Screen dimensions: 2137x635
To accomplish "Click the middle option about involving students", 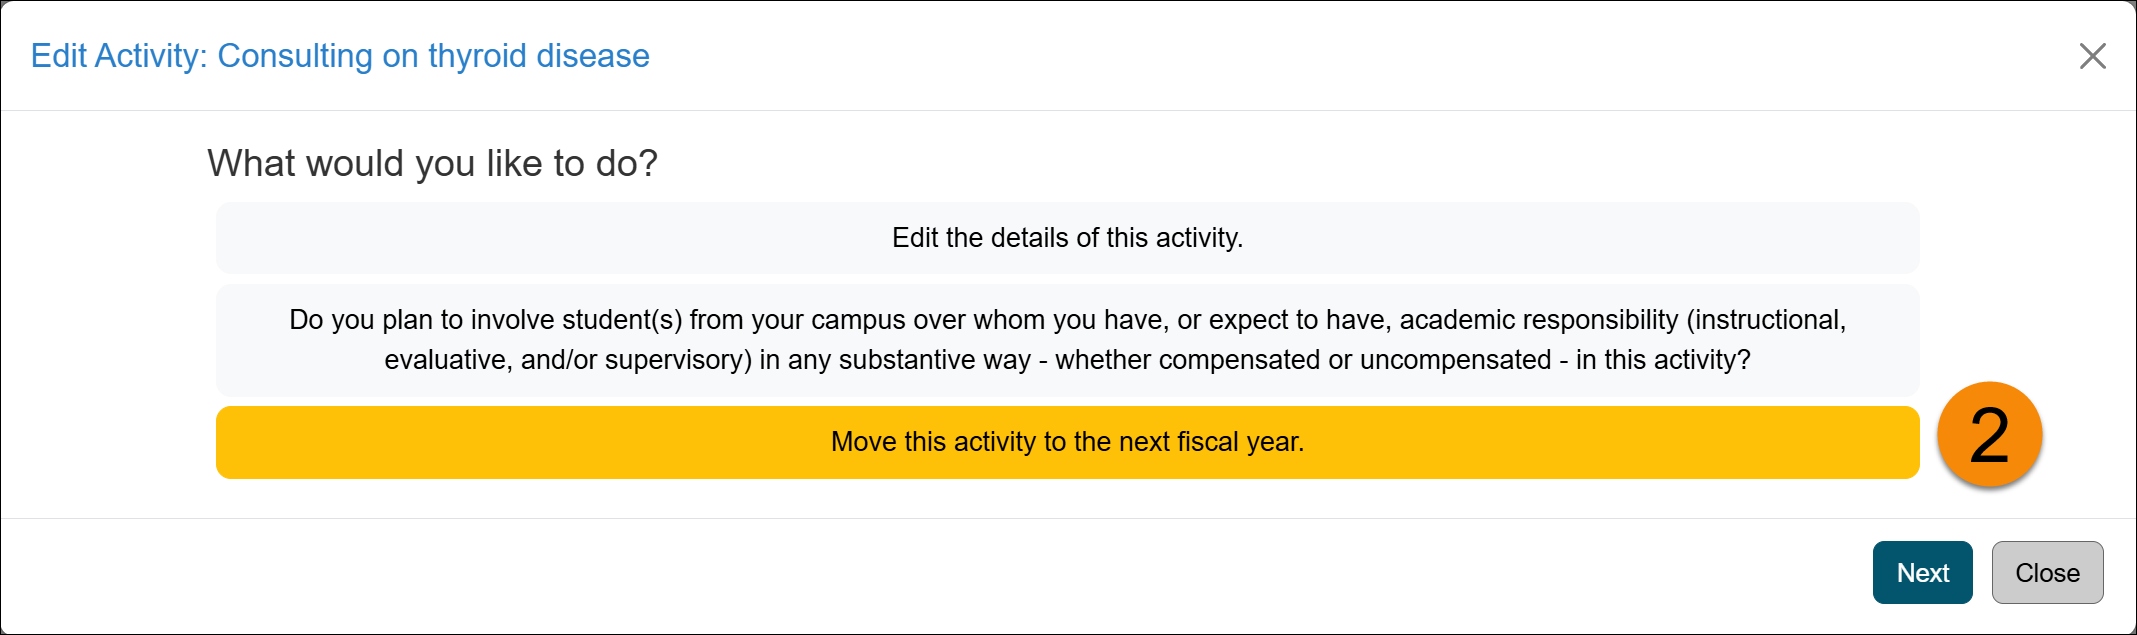I will (1067, 340).
